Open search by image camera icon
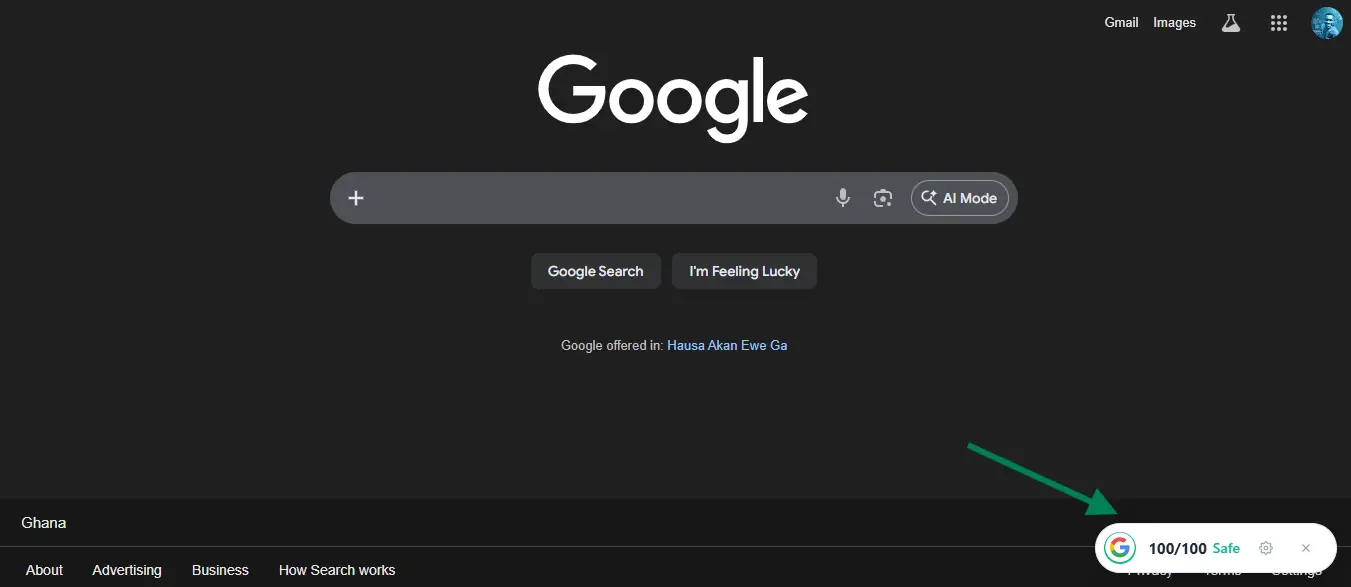Screen dimensions: 1351x587 coord(882,198)
